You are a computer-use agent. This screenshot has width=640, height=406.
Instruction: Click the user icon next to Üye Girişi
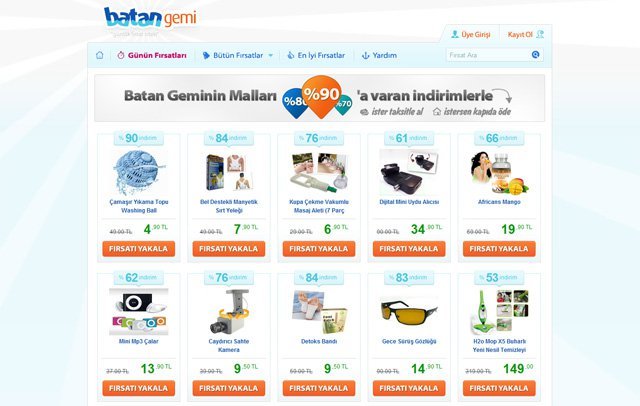coord(455,34)
